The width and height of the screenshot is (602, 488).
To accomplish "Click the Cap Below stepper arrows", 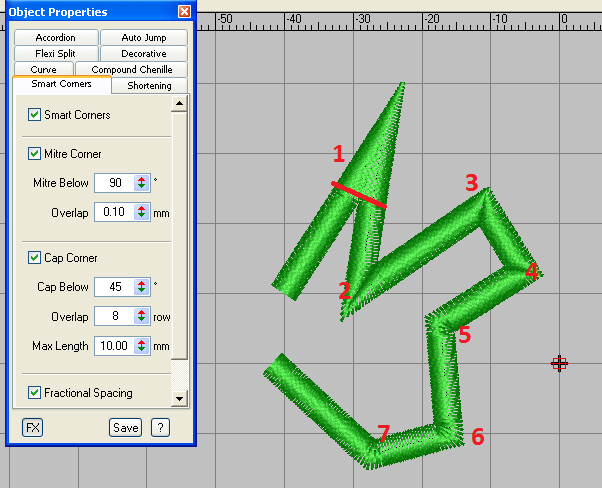I will click(x=142, y=287).
